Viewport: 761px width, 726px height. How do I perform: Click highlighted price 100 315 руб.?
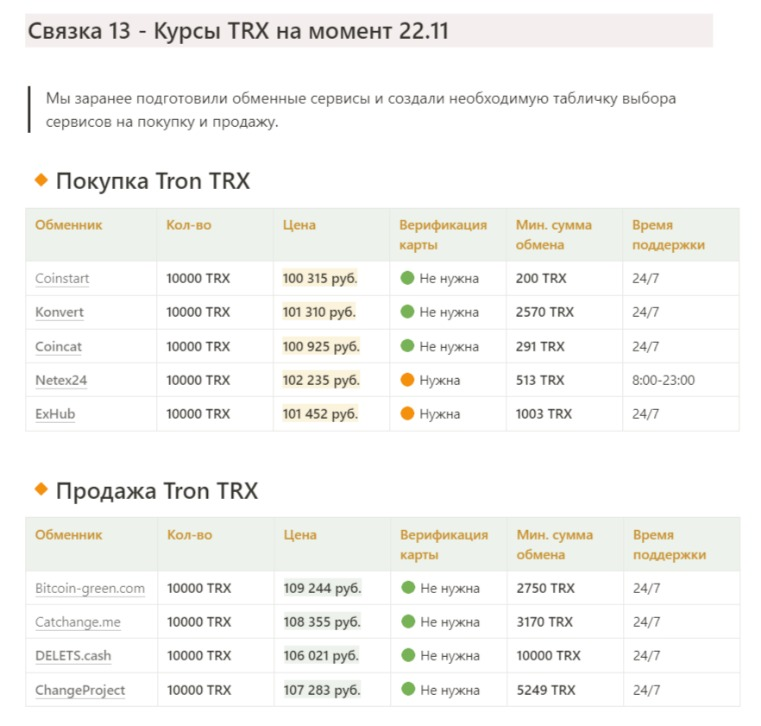320,278
